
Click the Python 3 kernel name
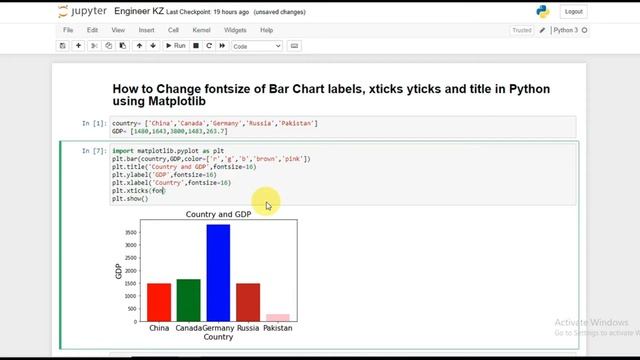566,30
